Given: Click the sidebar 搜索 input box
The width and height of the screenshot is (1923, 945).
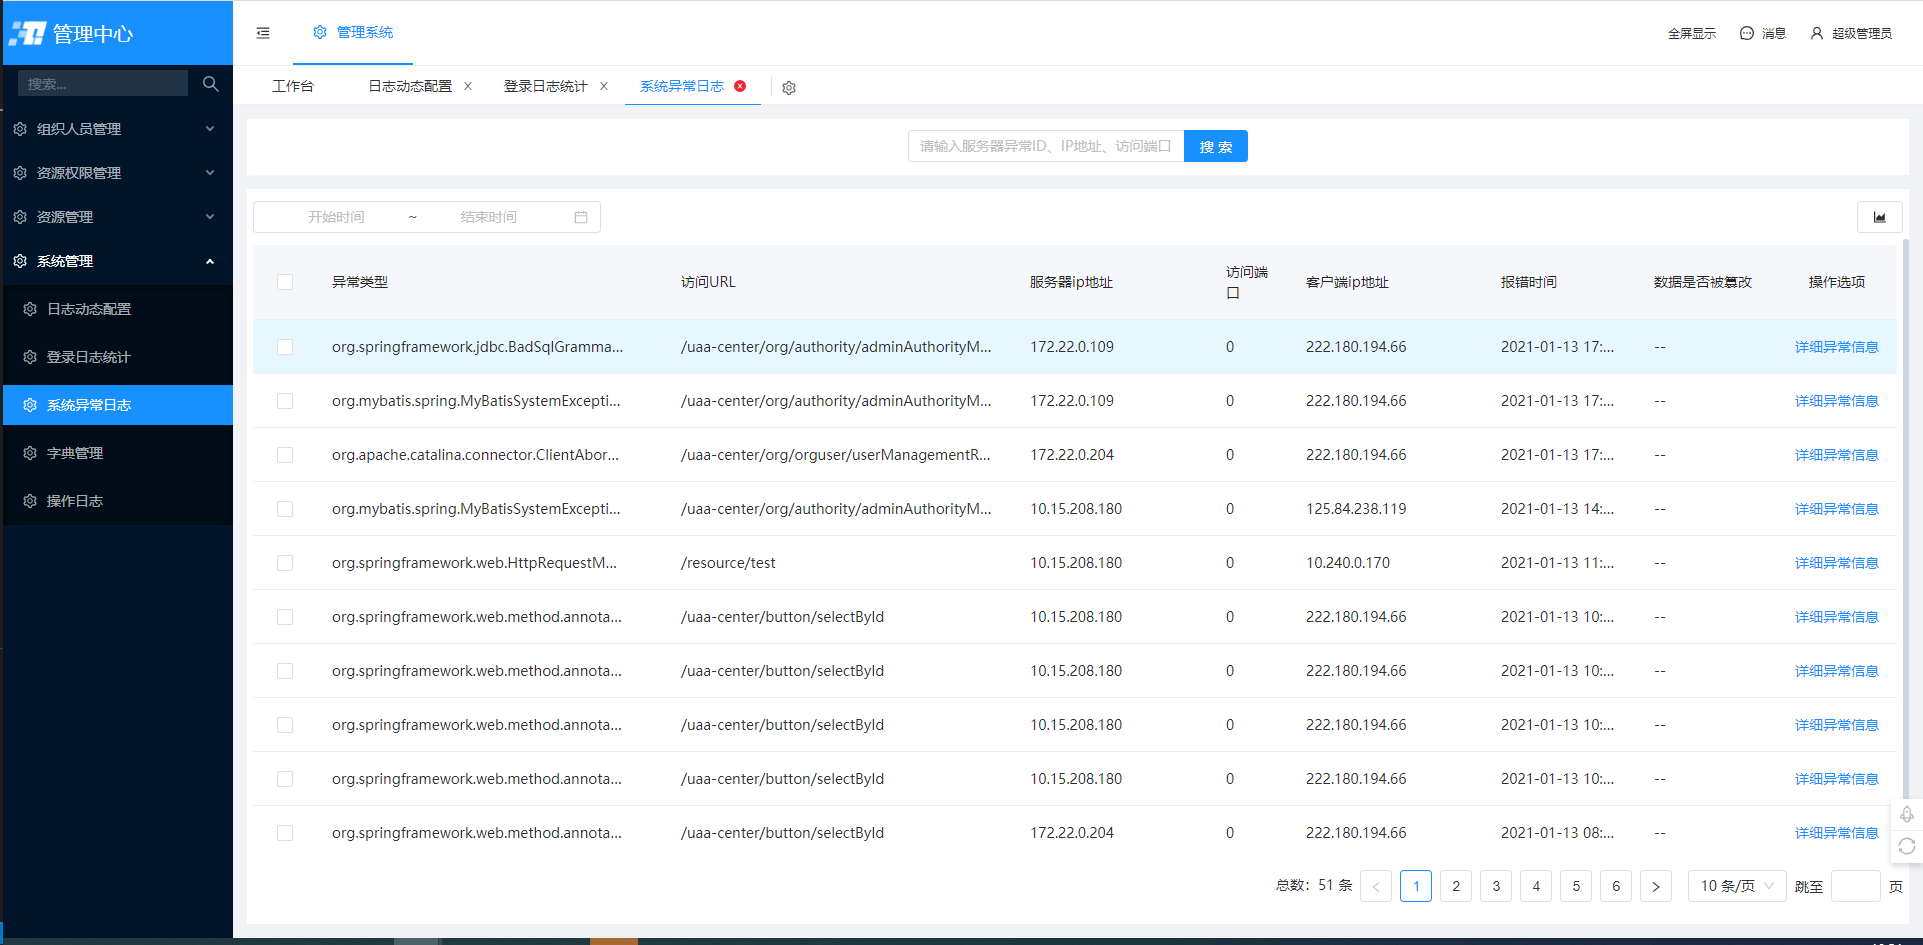Looking at the screenshot, I should [x=103, y=84].
